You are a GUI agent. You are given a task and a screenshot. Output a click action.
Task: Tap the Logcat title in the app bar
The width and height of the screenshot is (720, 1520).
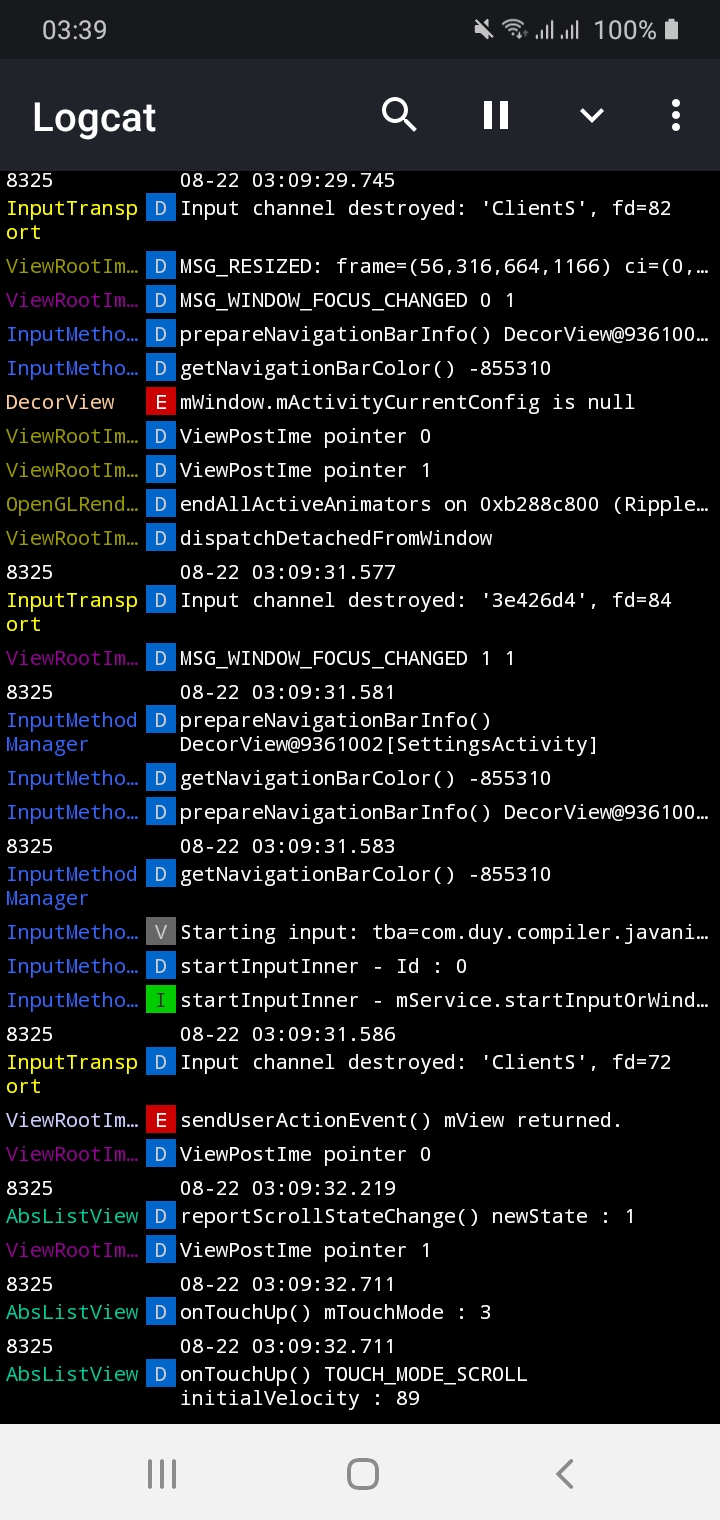[93, 117]
